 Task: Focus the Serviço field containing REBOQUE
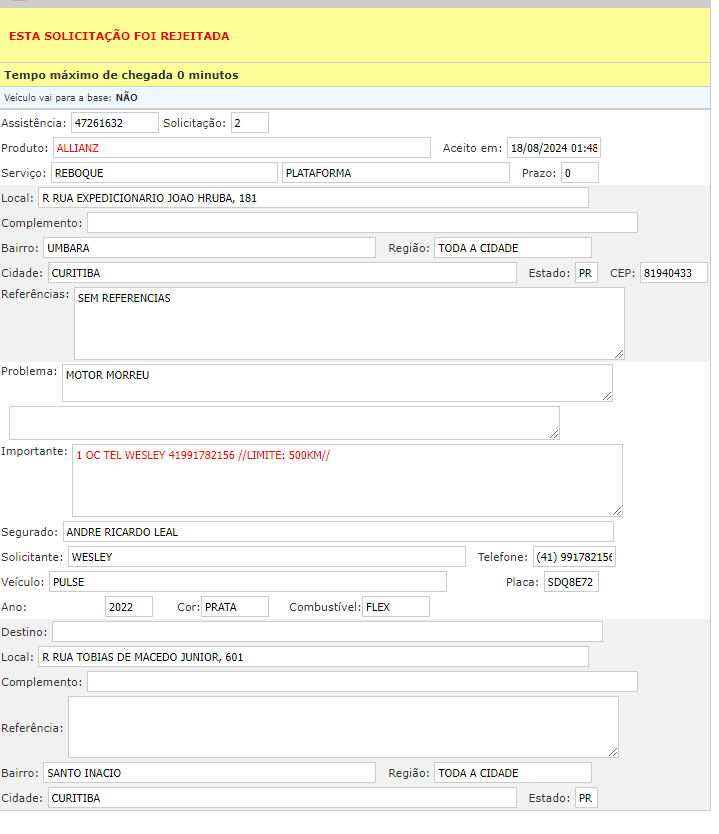pyautogui.click(x=163, y=173)
